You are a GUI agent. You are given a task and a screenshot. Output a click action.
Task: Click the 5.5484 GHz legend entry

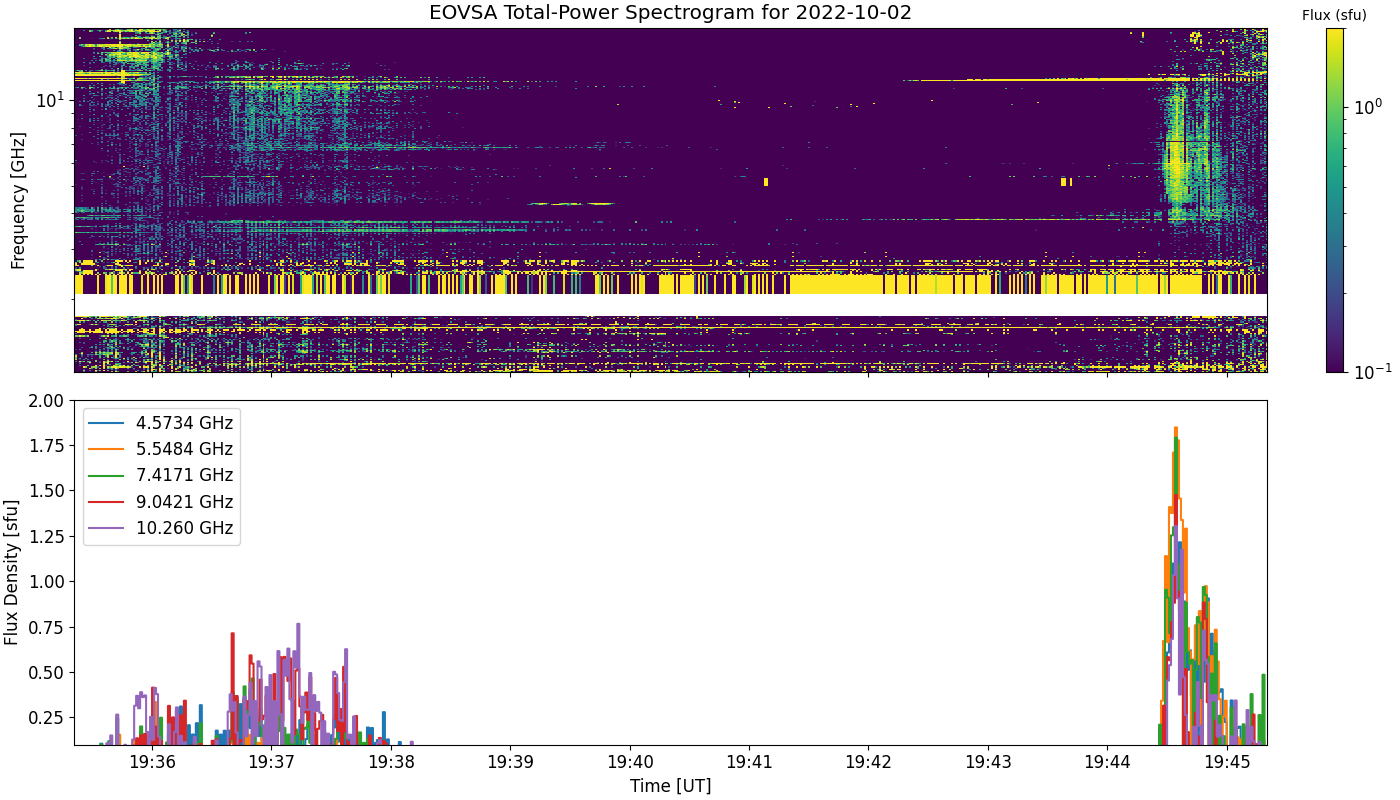(162, 449)
